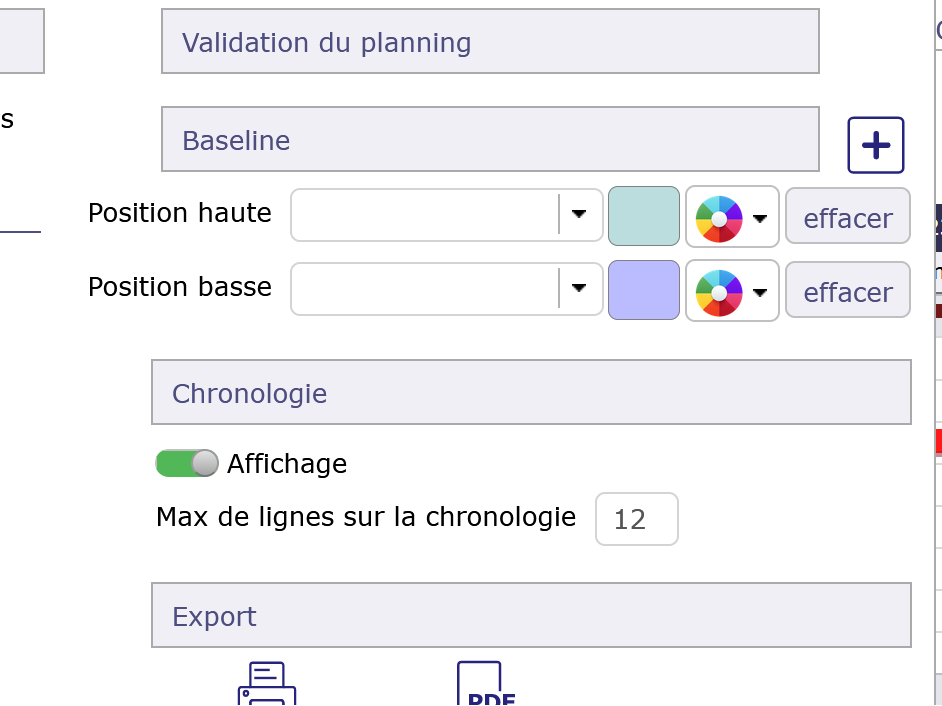The image size is (942, 706).
Task: Focus the Position haute text field
Action: [425, 215]
